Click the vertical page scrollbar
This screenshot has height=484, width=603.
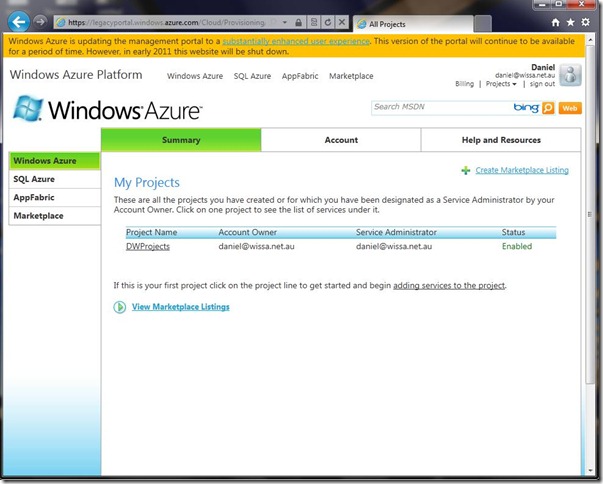pos(590,214)
